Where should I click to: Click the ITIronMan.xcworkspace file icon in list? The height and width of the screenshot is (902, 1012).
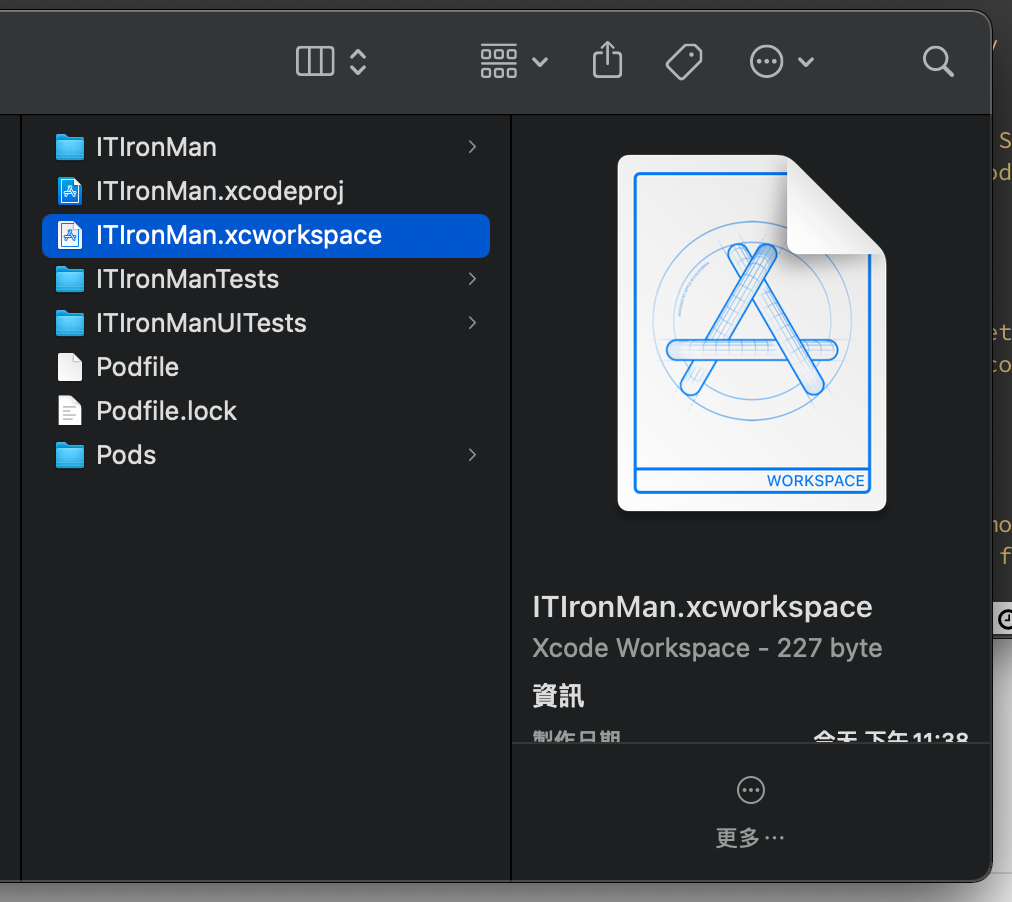point(70,235)
